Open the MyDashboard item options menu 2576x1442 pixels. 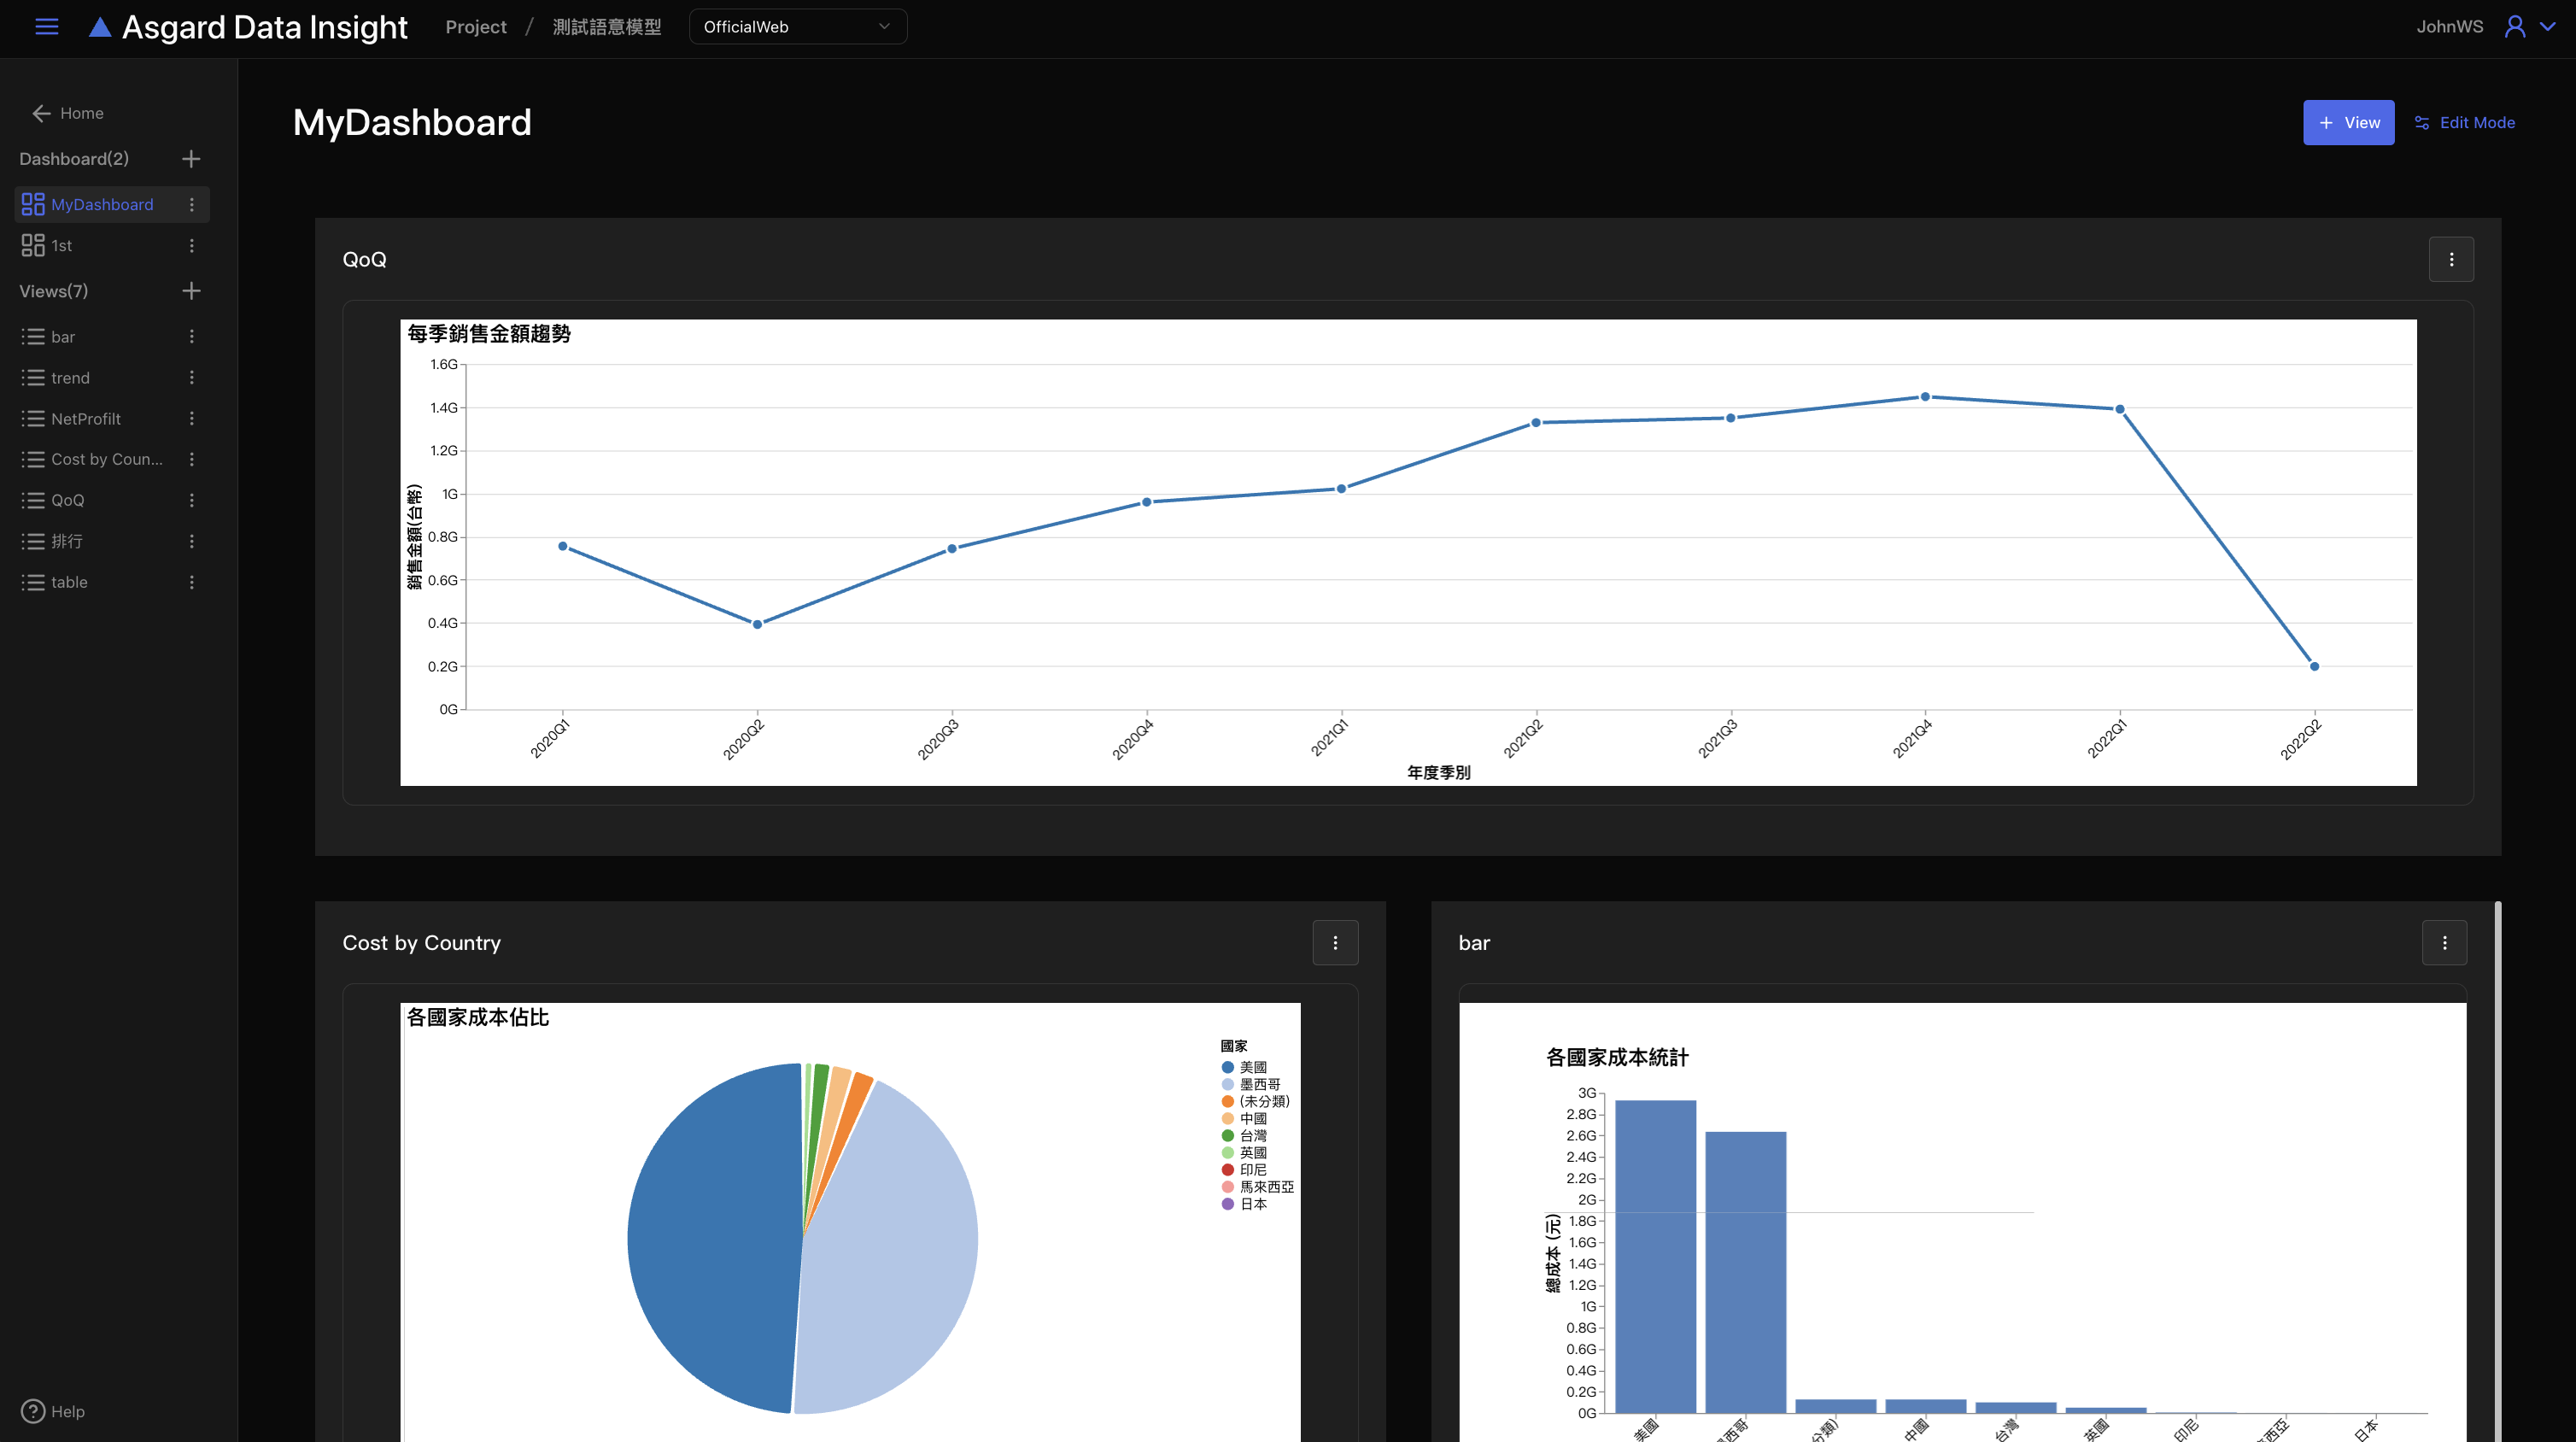coord(192,205)
